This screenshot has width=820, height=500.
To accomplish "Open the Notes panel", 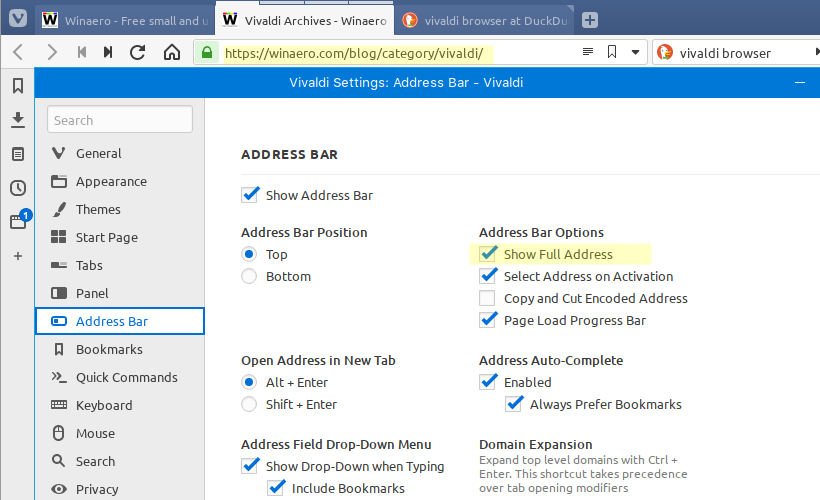I will pos(18,154).
